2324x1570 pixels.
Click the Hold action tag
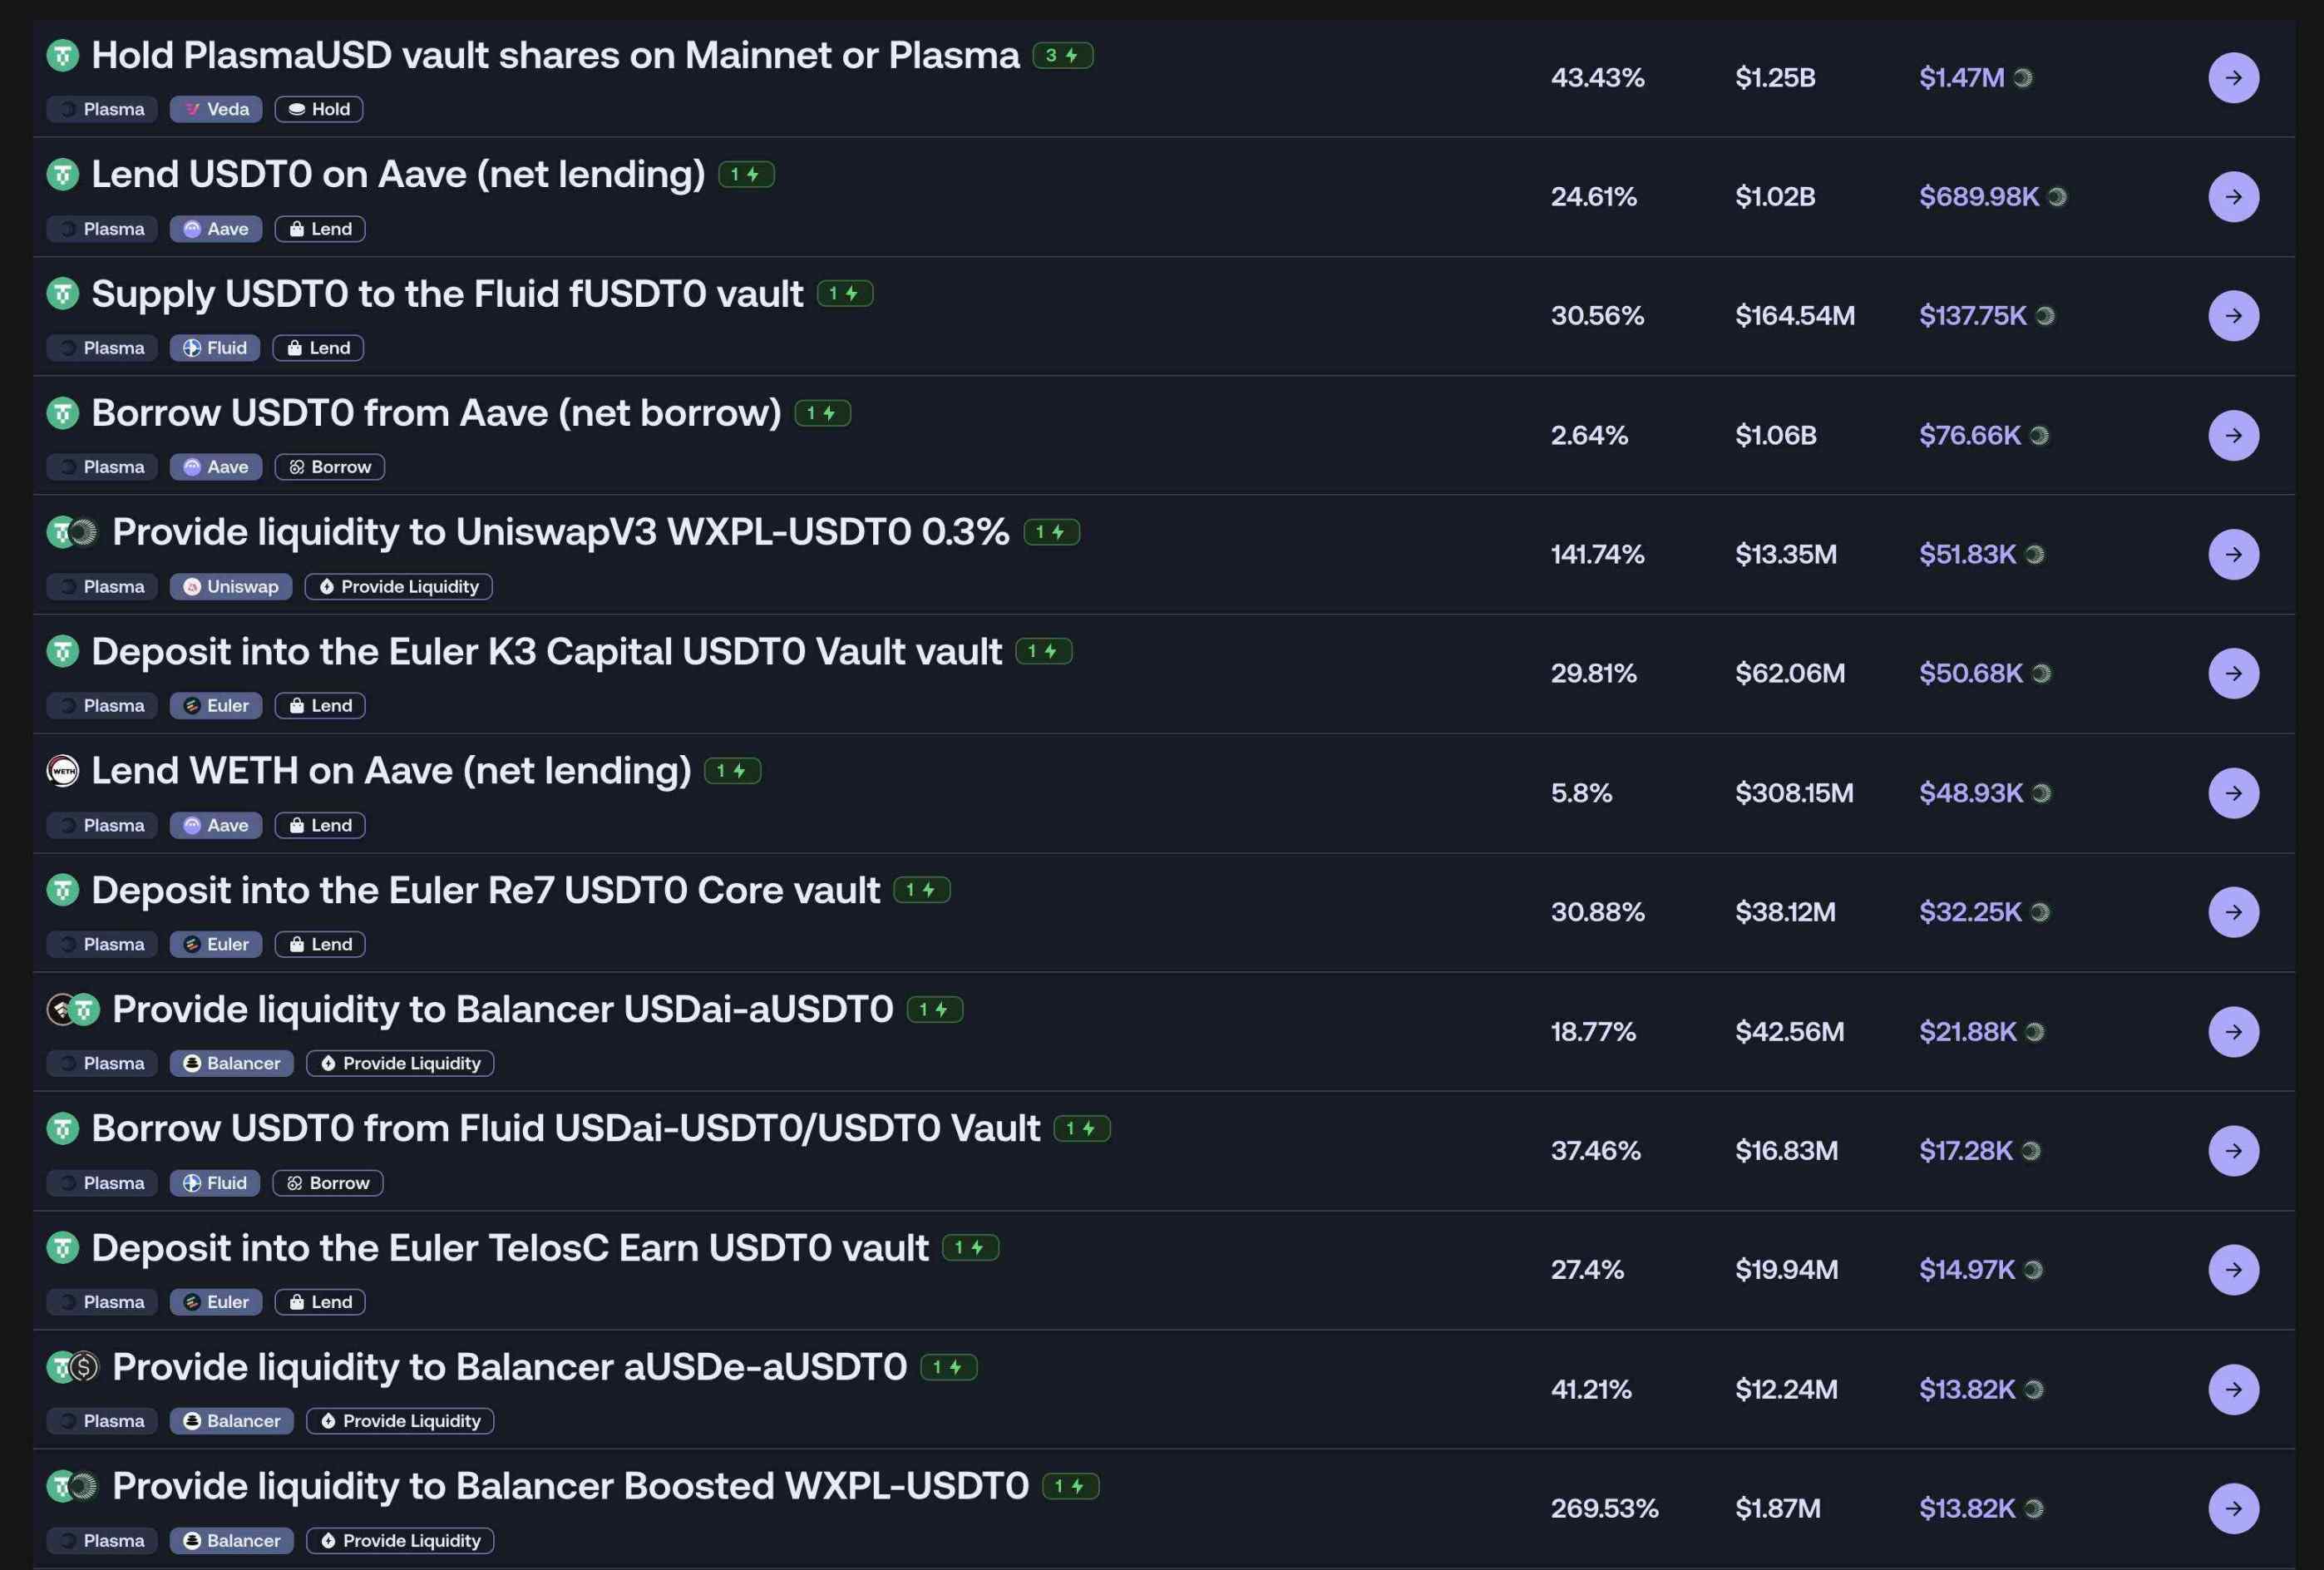(319, 109)
